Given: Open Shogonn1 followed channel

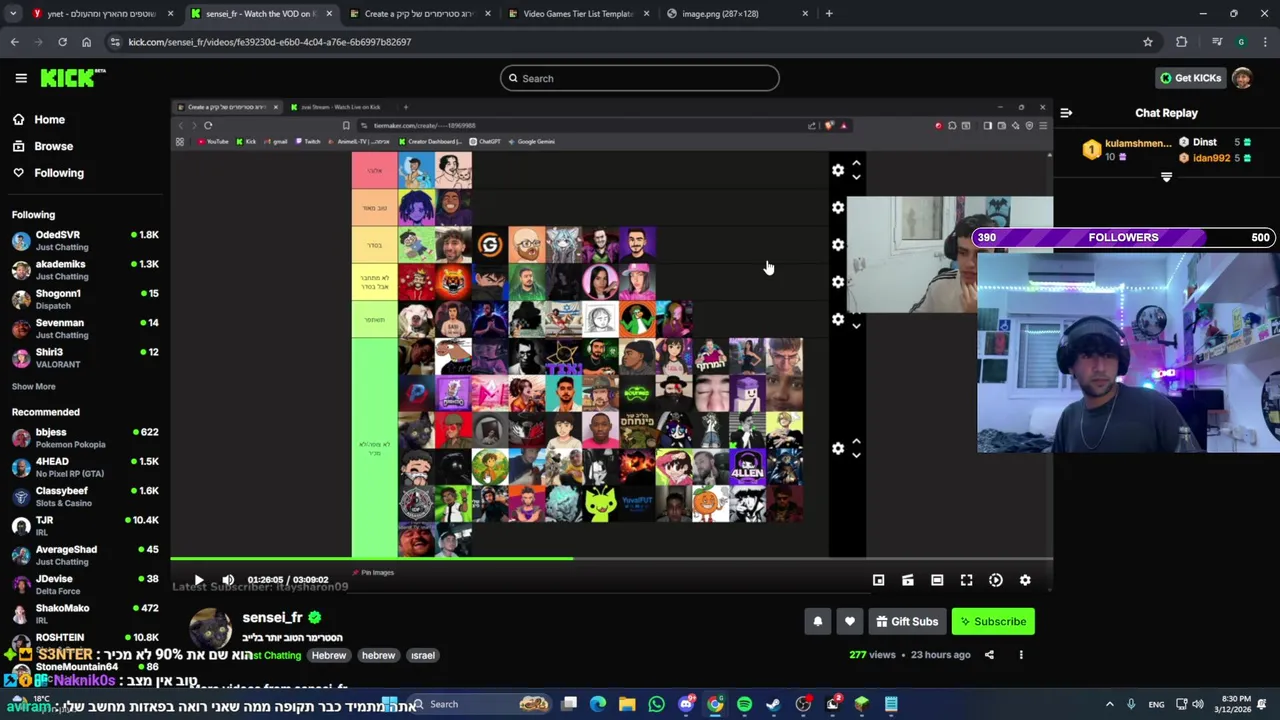Looking at the screenshot, I should pos(85,299).
